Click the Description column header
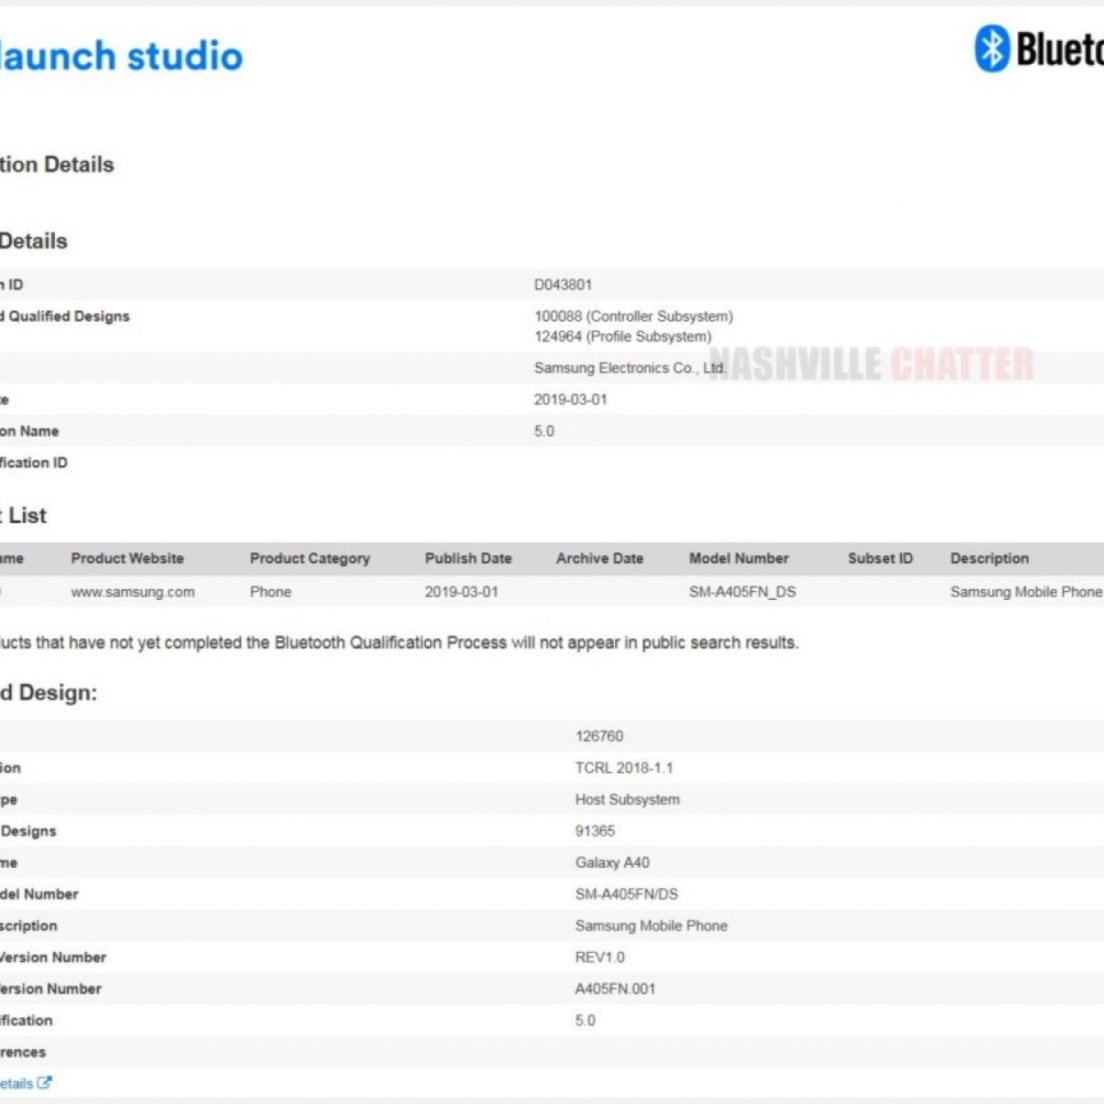The width and height of the screenshot is (1104, 1104). (989, 558)
